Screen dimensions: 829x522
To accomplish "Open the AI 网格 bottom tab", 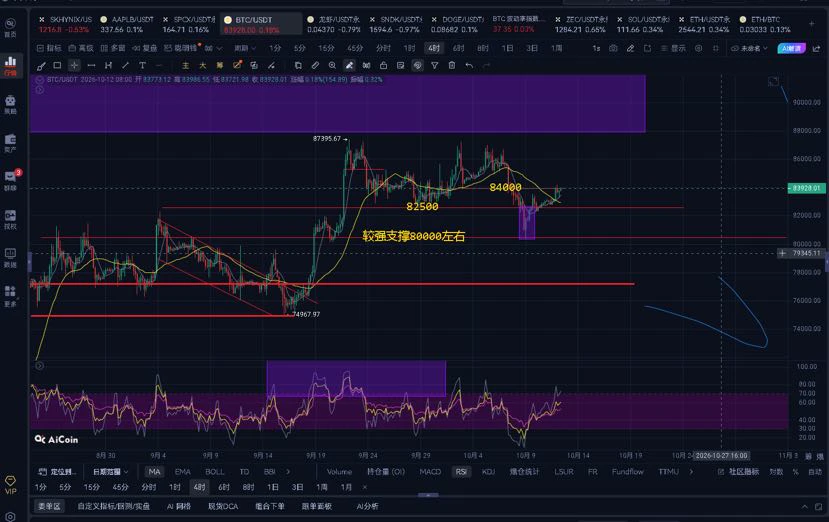I will (x=179, y=506).
